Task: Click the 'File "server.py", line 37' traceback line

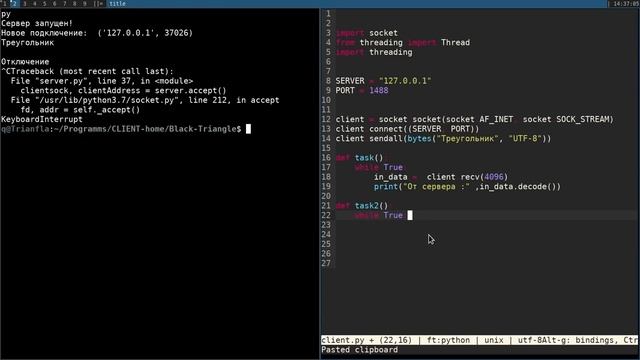Action: click(x=102, y=81)
